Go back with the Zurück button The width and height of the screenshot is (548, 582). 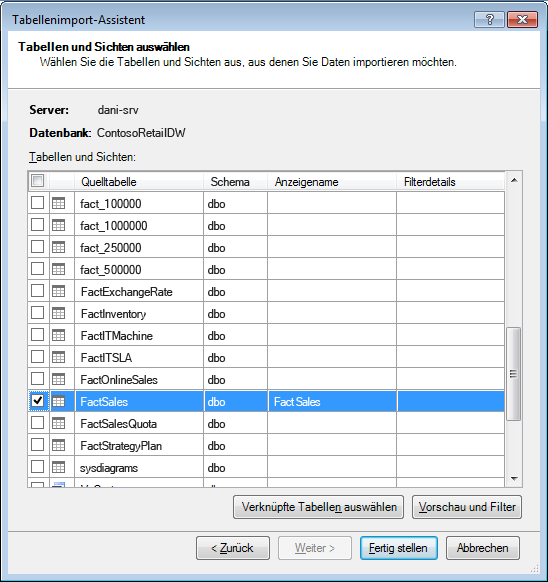click(233, 548)
